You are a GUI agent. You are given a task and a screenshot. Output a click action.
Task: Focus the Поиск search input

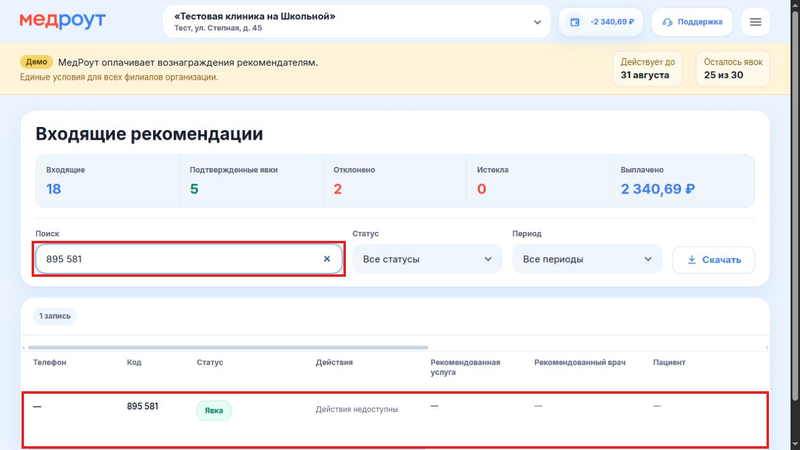tap(189, 259)
